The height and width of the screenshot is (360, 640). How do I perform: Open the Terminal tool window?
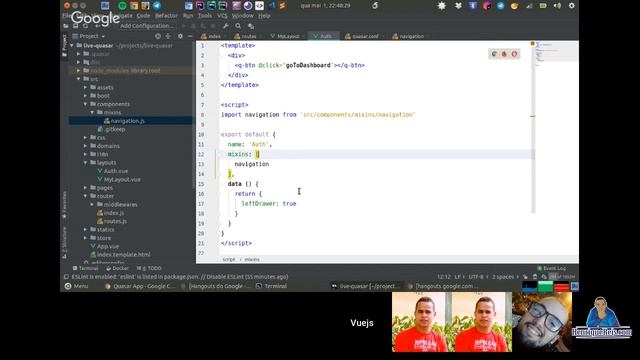[x=85, y=268]
